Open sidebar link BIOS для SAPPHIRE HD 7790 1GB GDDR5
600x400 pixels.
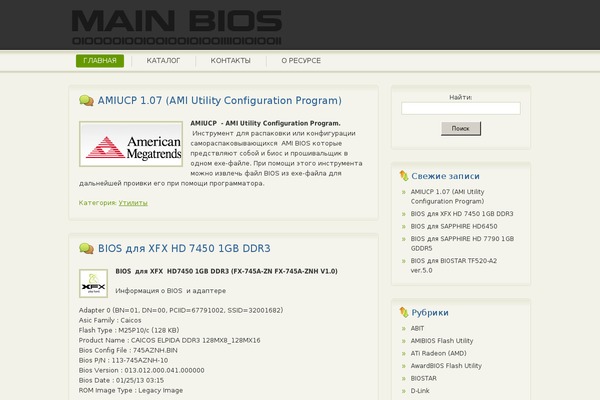(x=462, y=243)
